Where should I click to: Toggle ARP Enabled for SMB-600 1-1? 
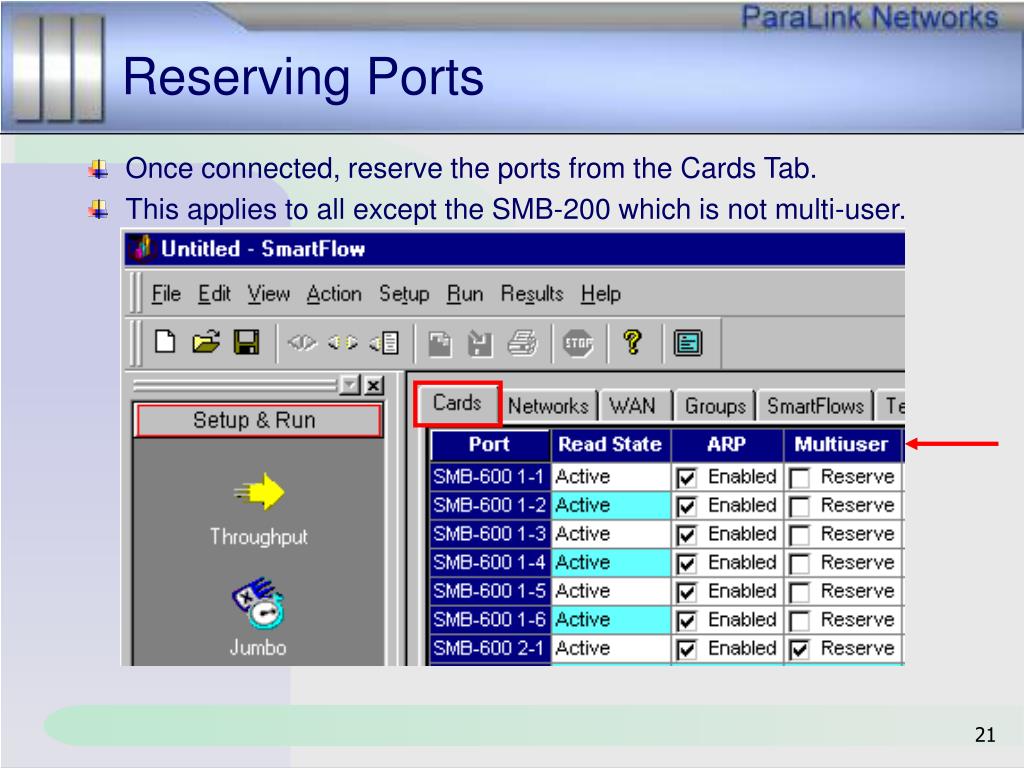pos(686,477)
